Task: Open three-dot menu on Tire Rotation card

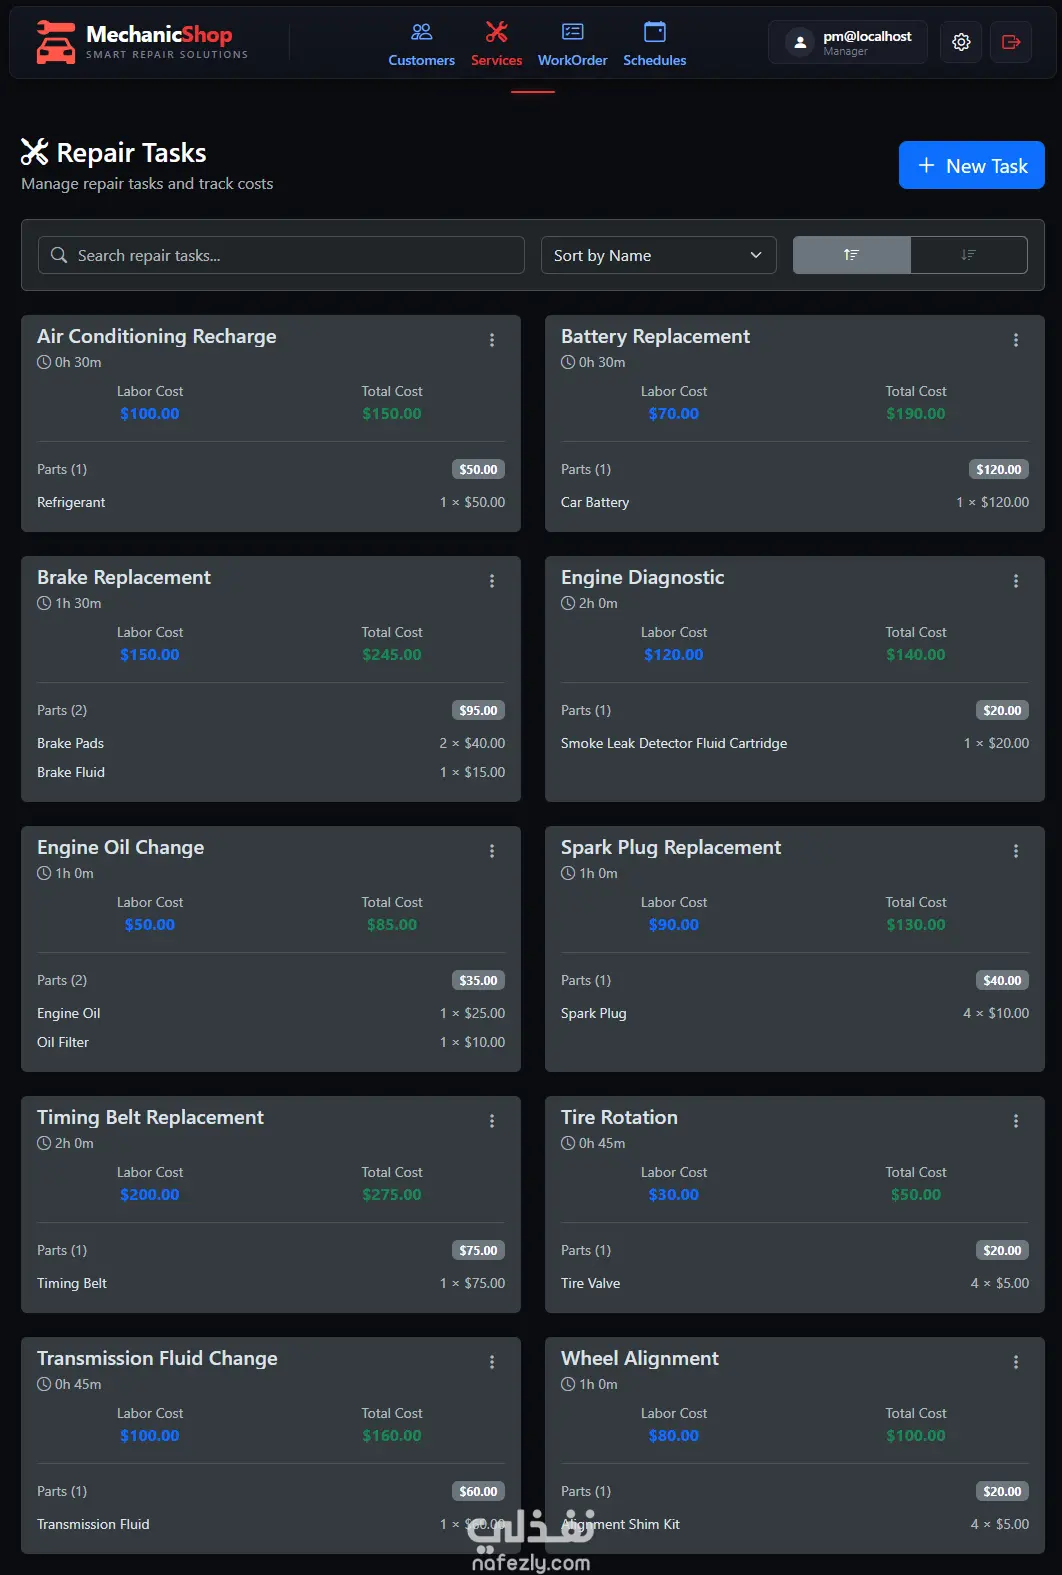Action: [x=1016, y=1121]
